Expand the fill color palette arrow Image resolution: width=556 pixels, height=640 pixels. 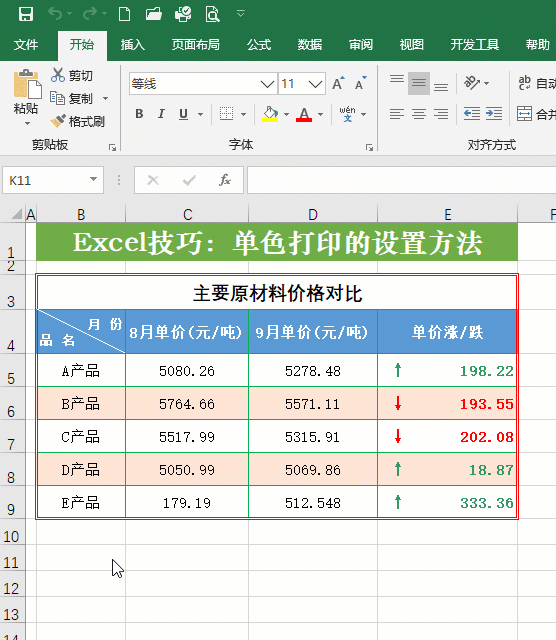pyautogui.click(x=286, y=114)
